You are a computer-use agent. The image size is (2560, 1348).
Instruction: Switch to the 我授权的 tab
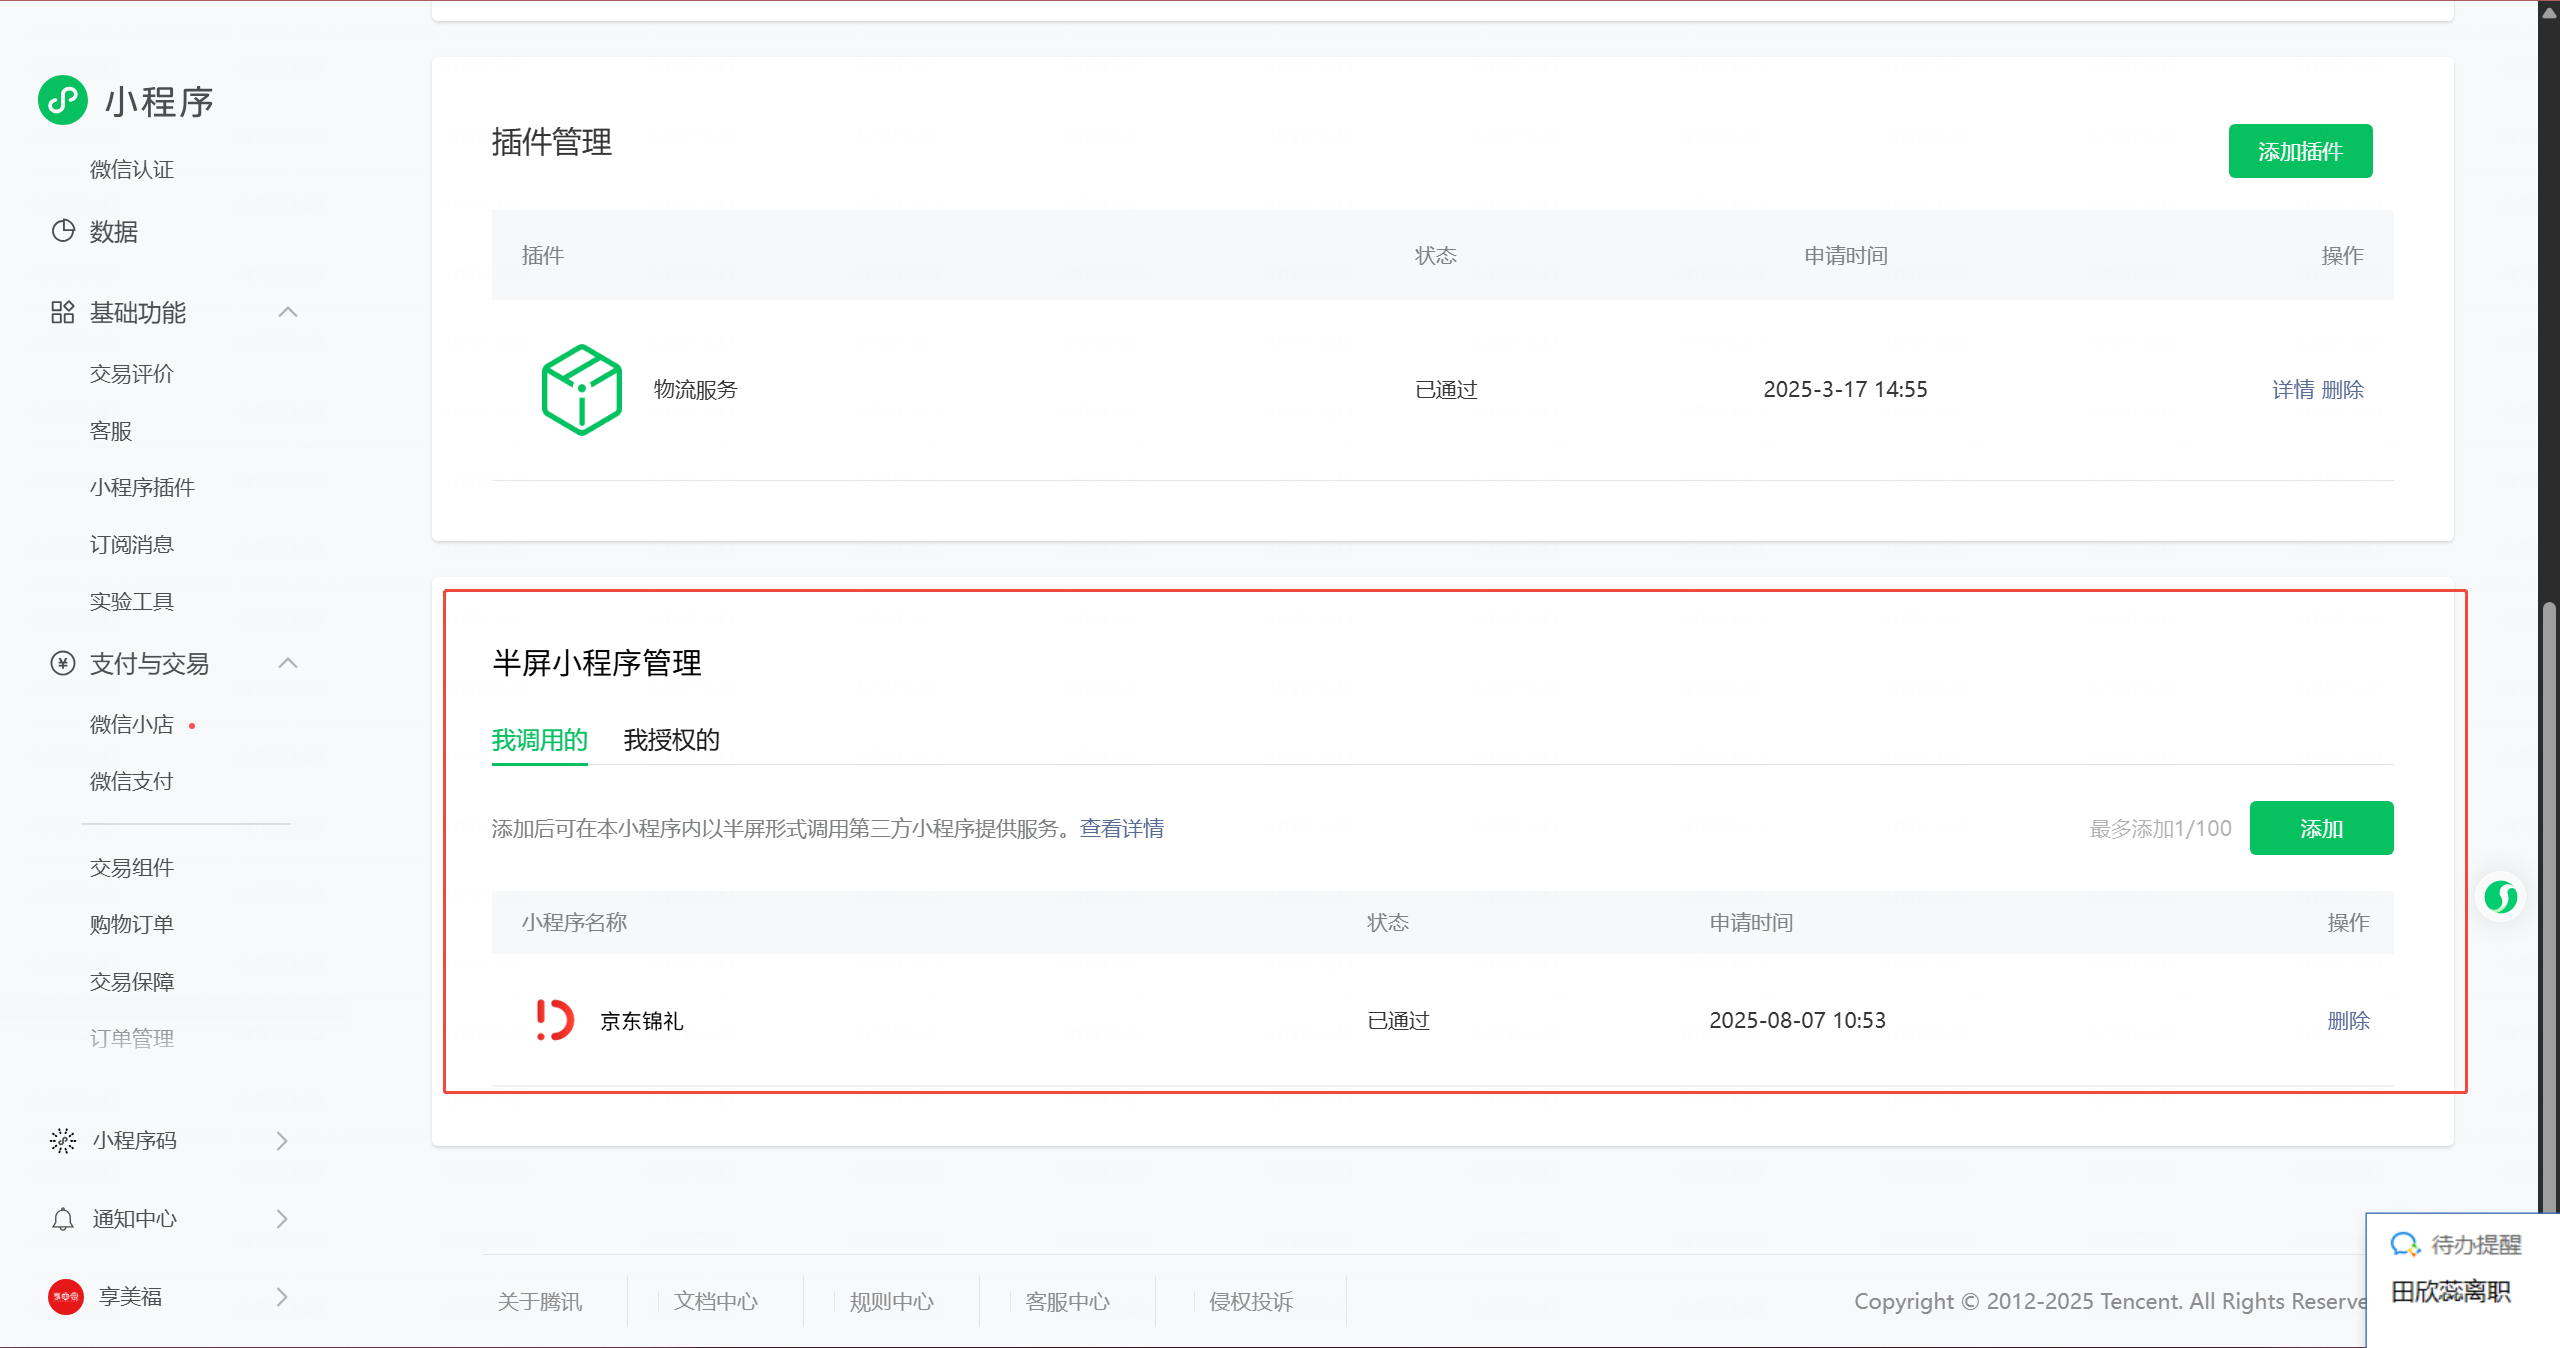671,740
